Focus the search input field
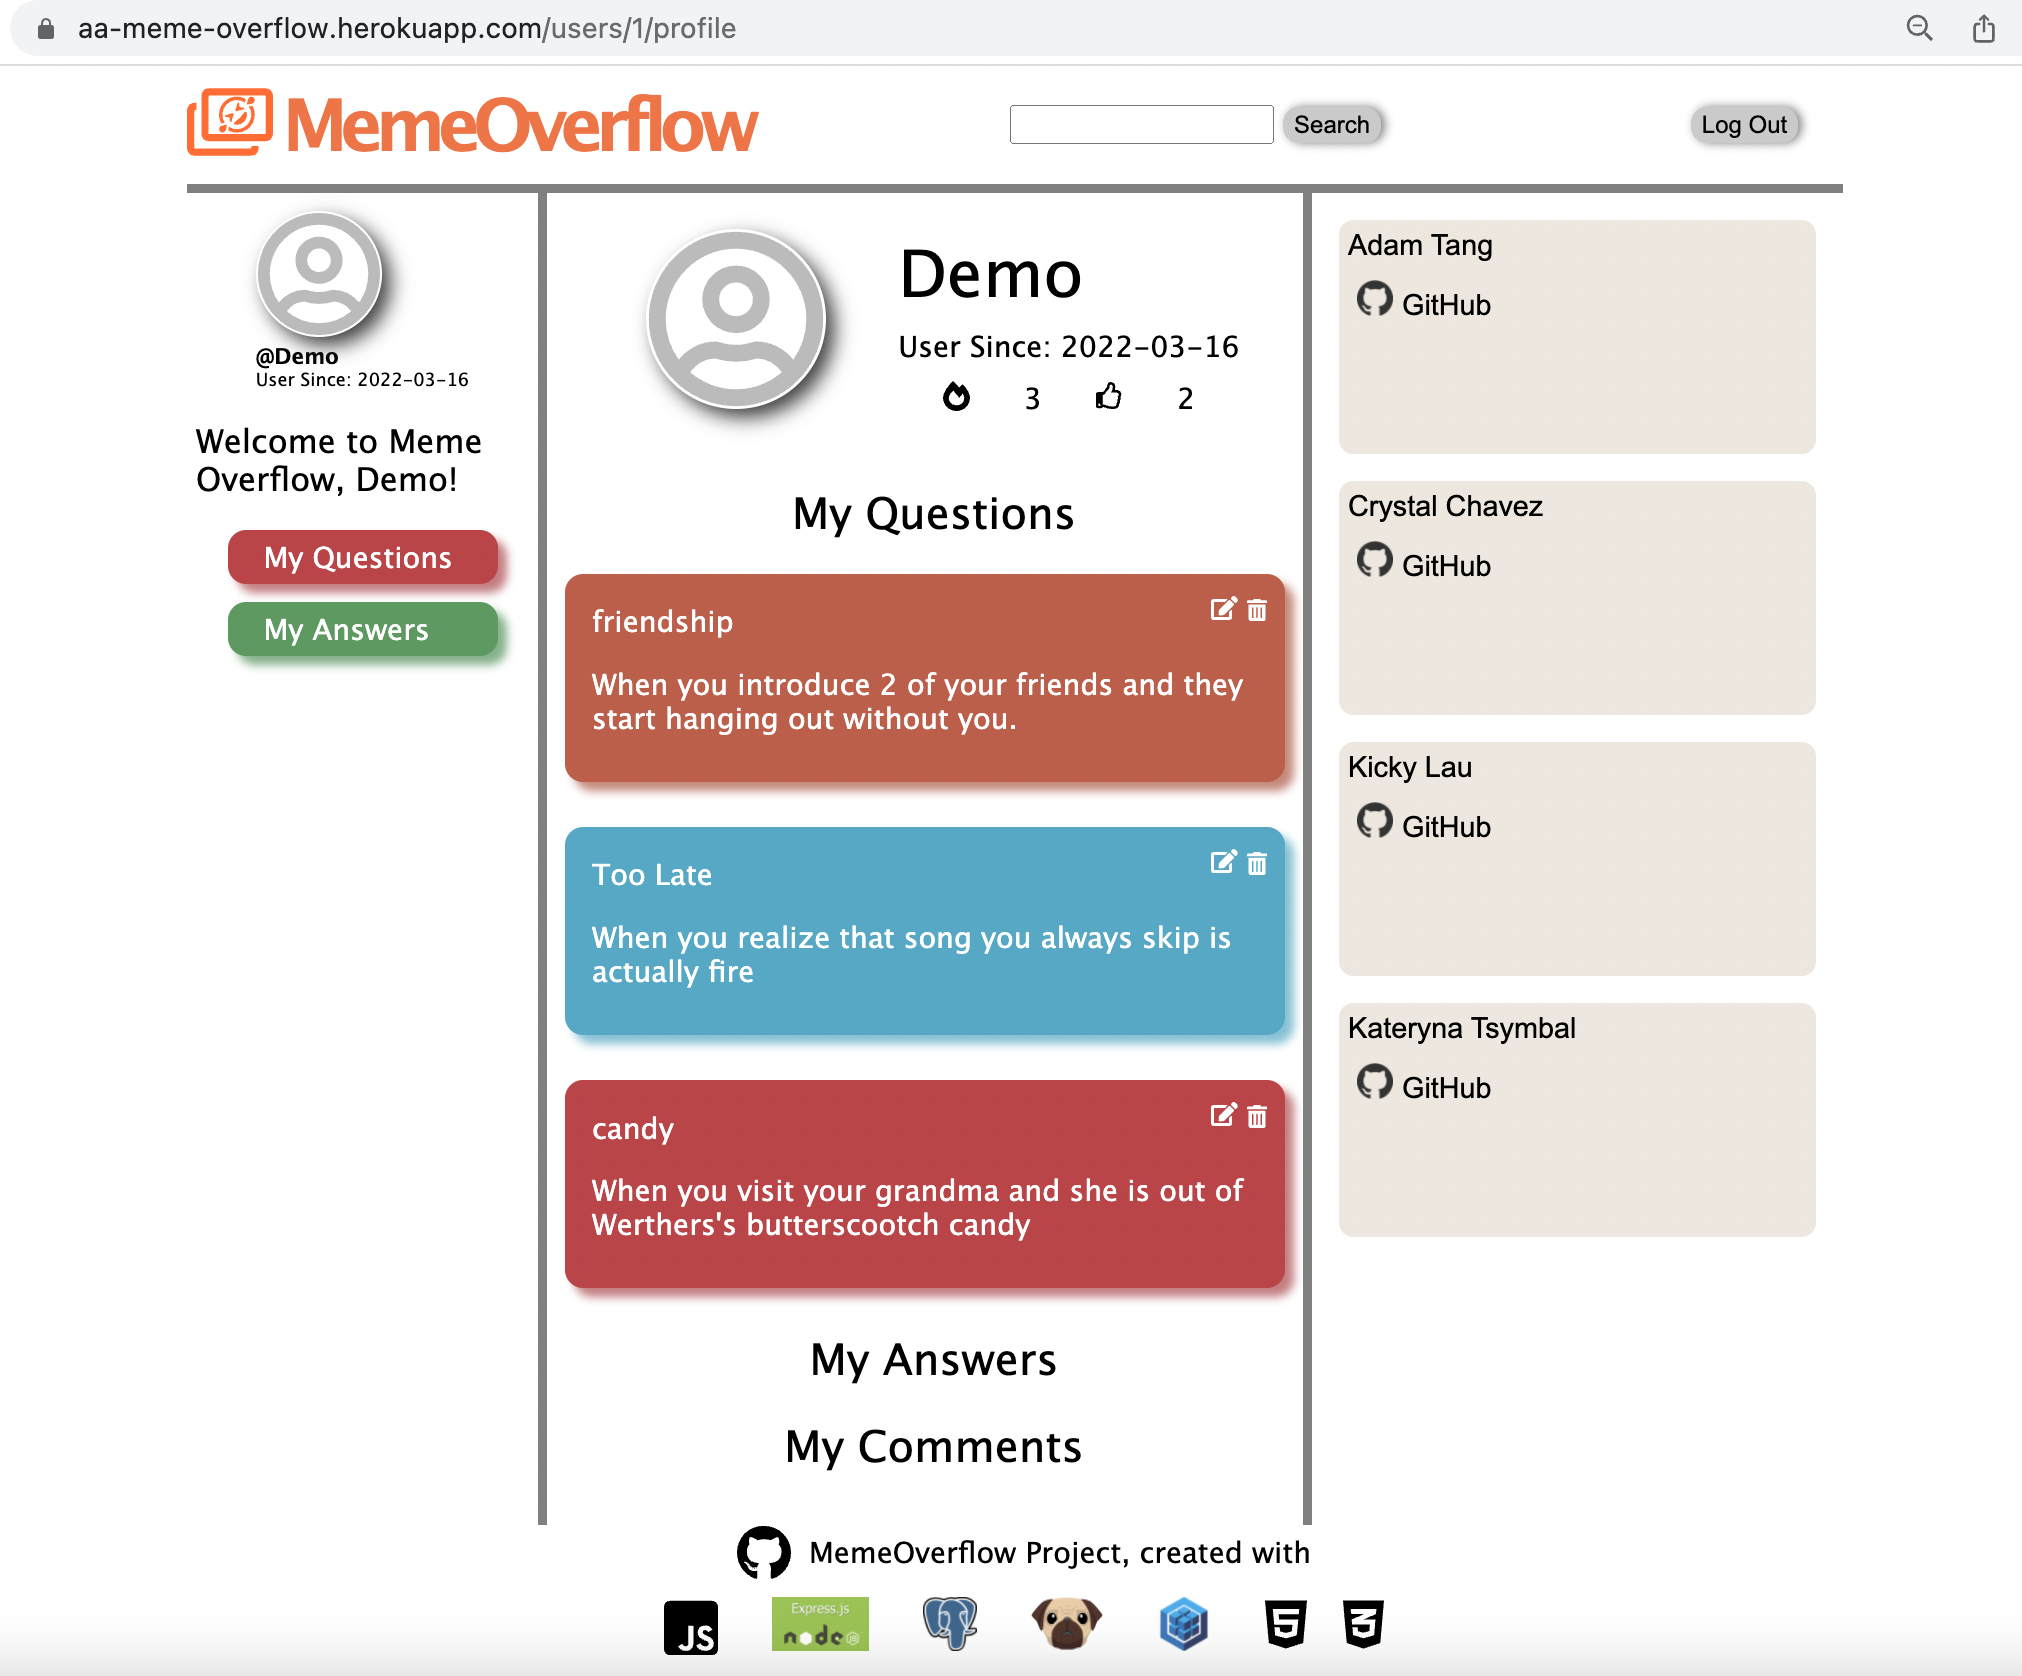 (x=1140, y=125)
